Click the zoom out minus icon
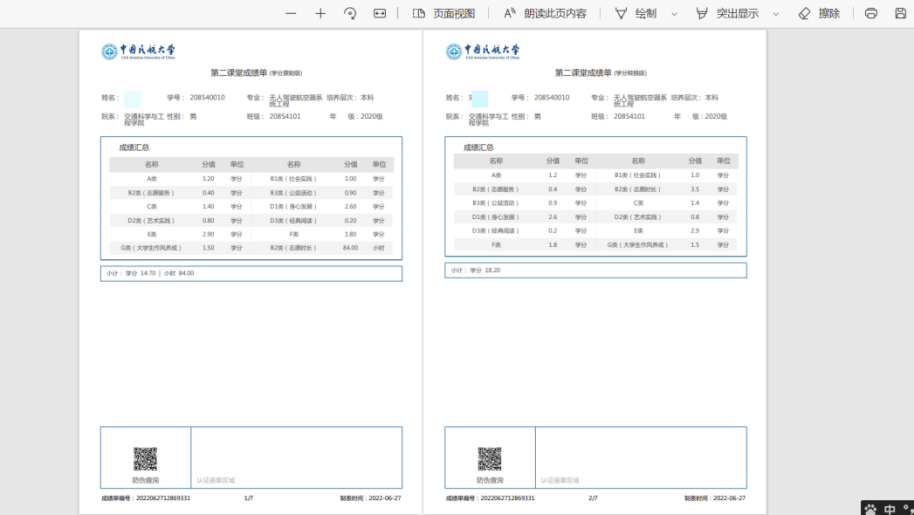 [x=291, y=13]
